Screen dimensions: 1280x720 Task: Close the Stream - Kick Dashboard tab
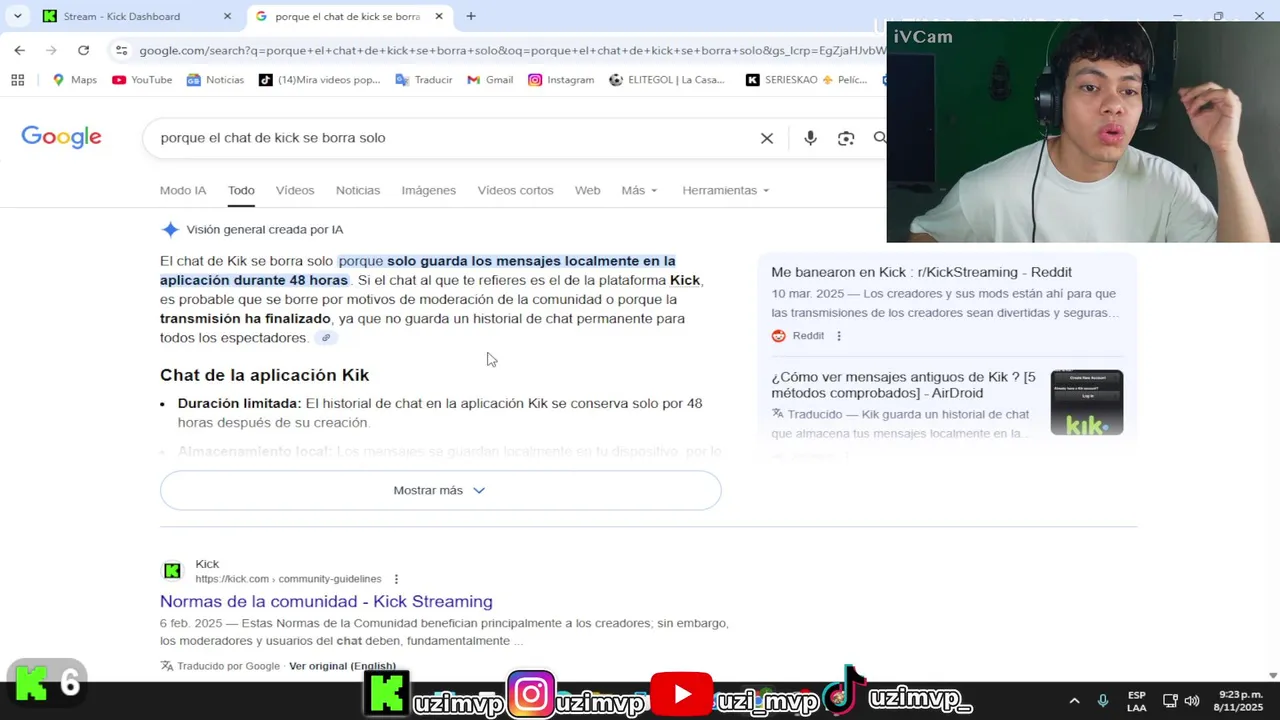tap(227, 16)
